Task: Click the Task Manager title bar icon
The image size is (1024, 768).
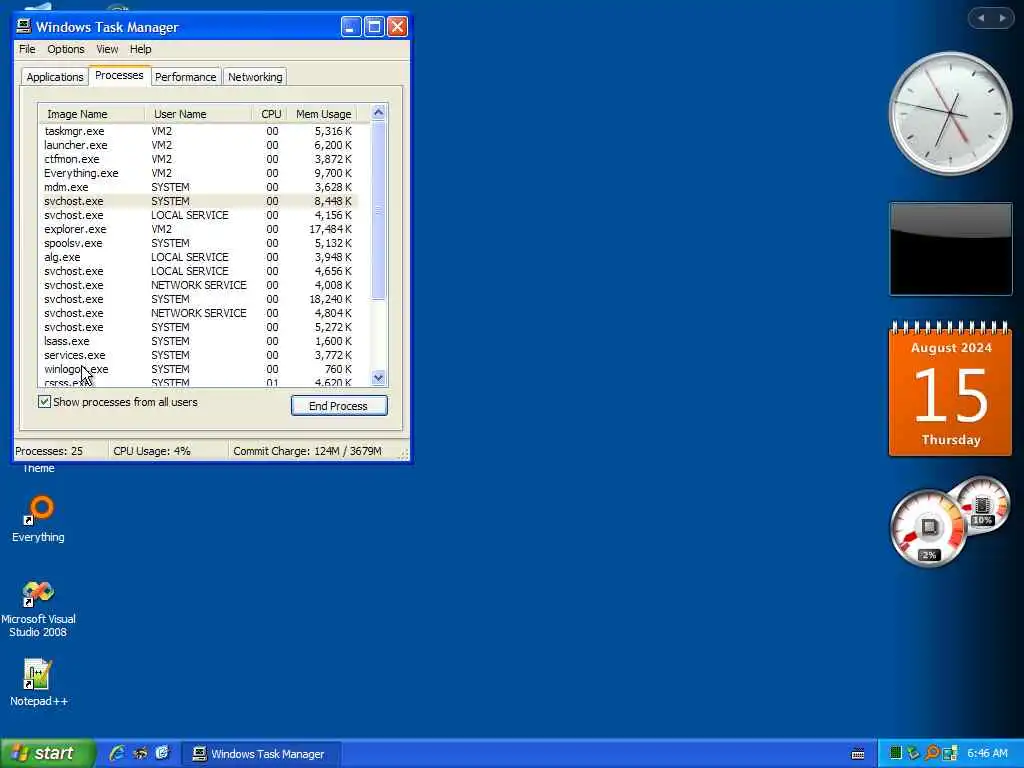Action: [x=24, y=26]
